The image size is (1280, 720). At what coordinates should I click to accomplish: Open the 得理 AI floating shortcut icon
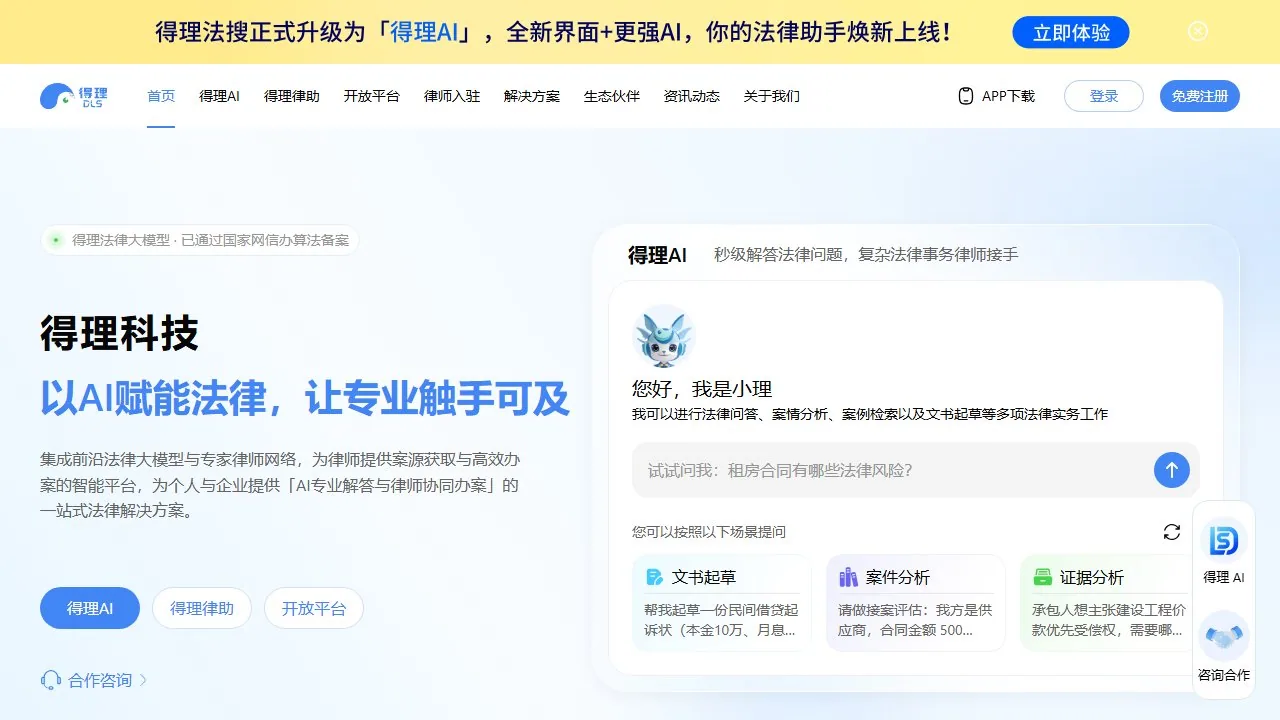1223,541
